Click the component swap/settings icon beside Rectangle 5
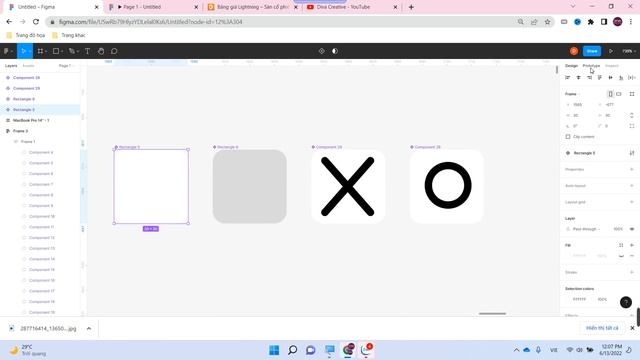The width and height of the screenshot is (640, 360). click(x=632, y=153)
